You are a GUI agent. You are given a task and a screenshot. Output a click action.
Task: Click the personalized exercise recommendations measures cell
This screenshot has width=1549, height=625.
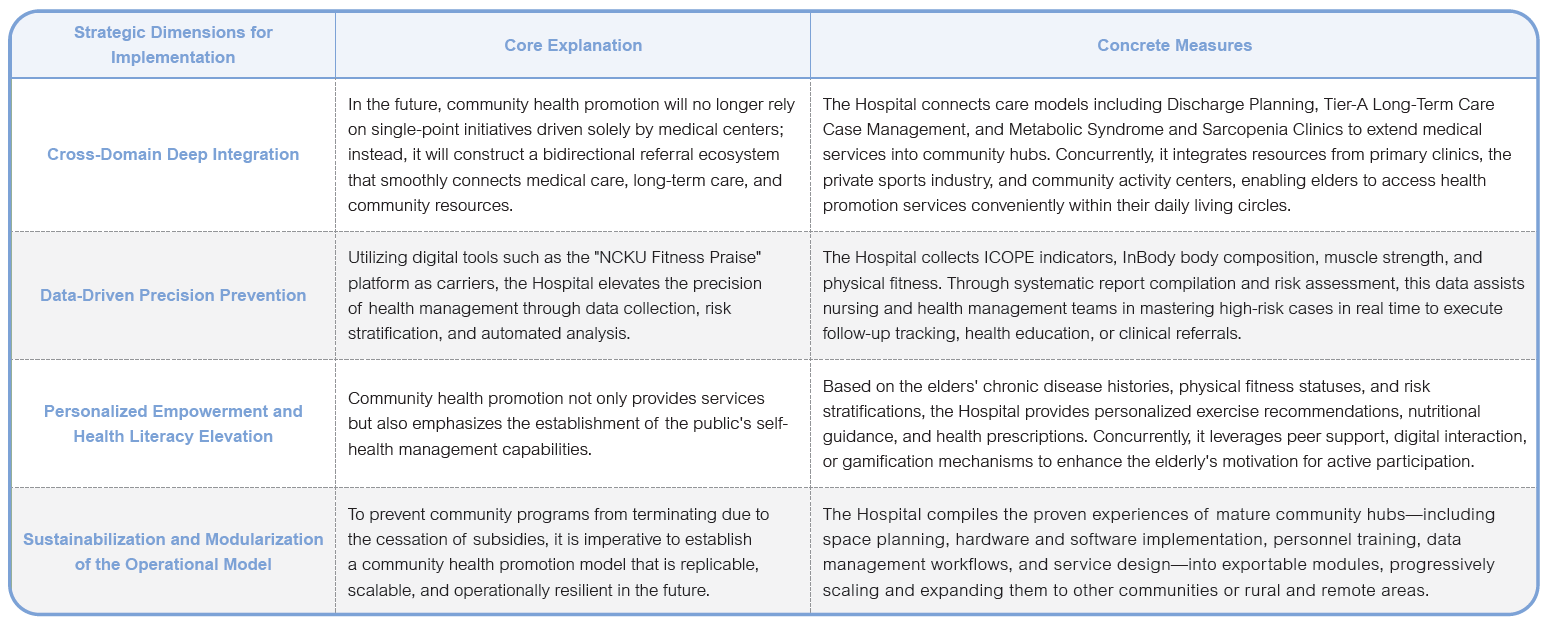pyautogui.click(x=1174, y=423)
